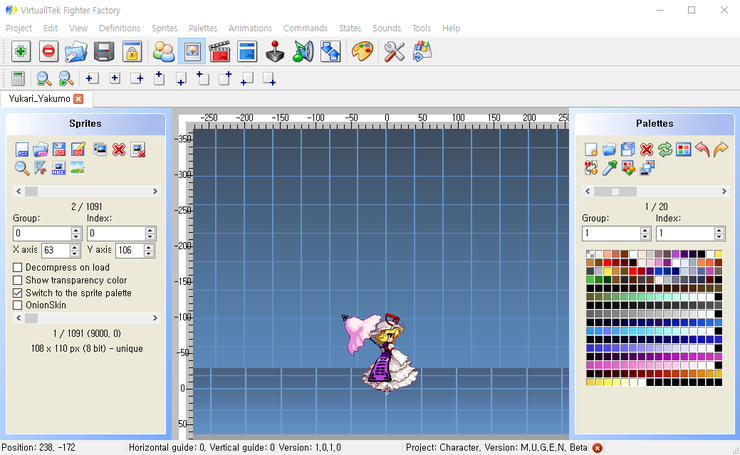Increase the X axis spinner value
This screenshot has height=455, width=740.
point(76,246)
